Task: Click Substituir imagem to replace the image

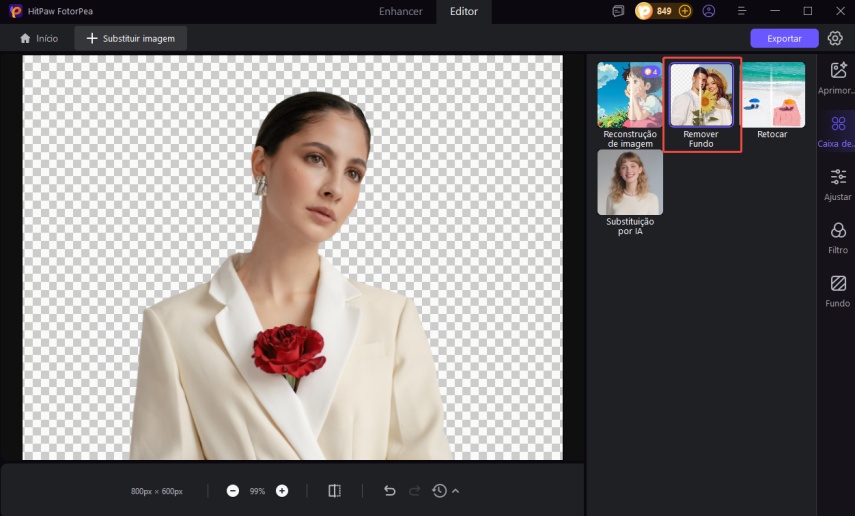Action: click(x=130, y=38)
